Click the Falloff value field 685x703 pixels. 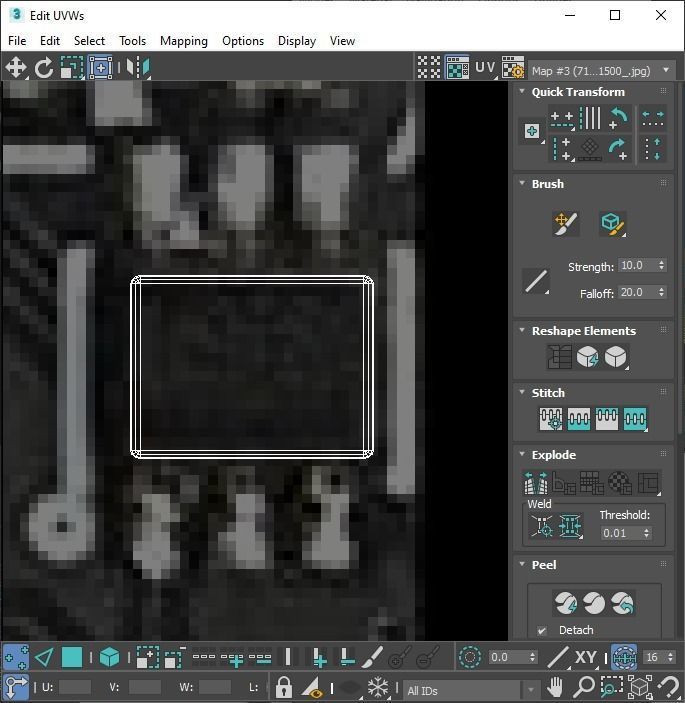[x=637, y=292]
